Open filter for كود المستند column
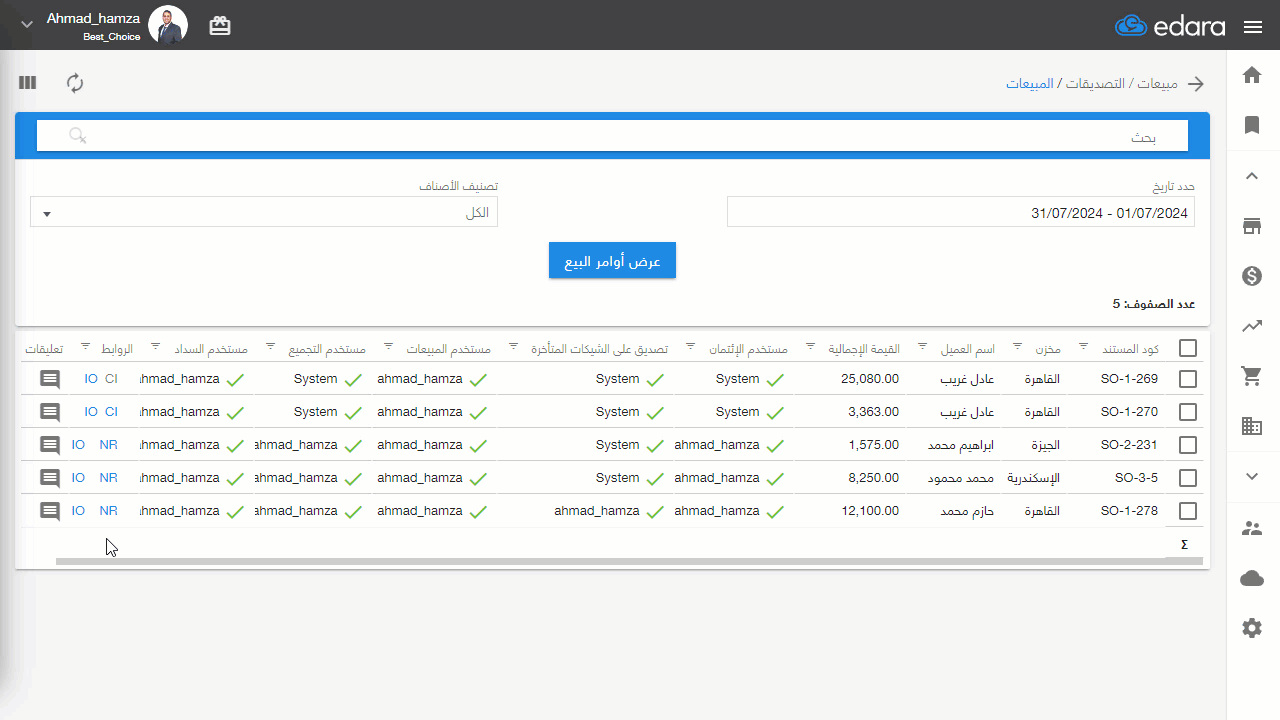 [1083, 346]
